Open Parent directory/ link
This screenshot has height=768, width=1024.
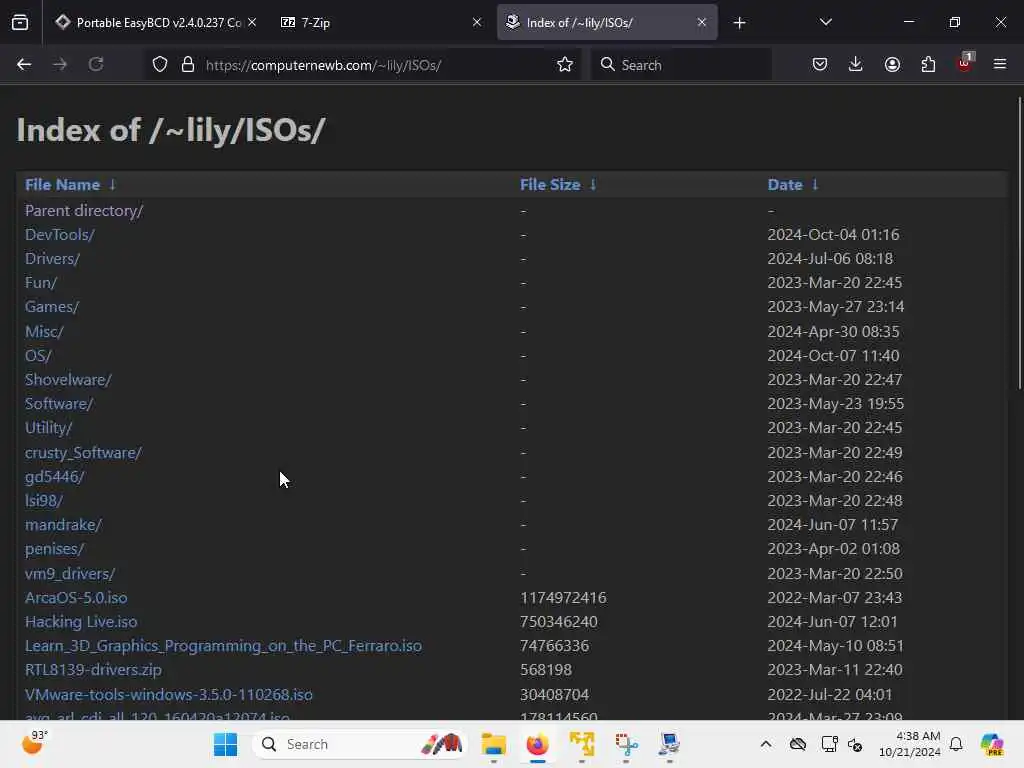click(x=84, y=210)
